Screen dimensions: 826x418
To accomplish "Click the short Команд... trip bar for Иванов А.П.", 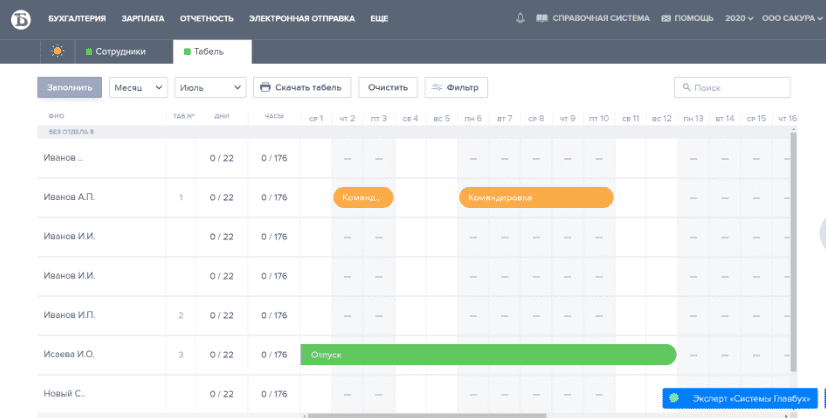I will pos(363,198).
